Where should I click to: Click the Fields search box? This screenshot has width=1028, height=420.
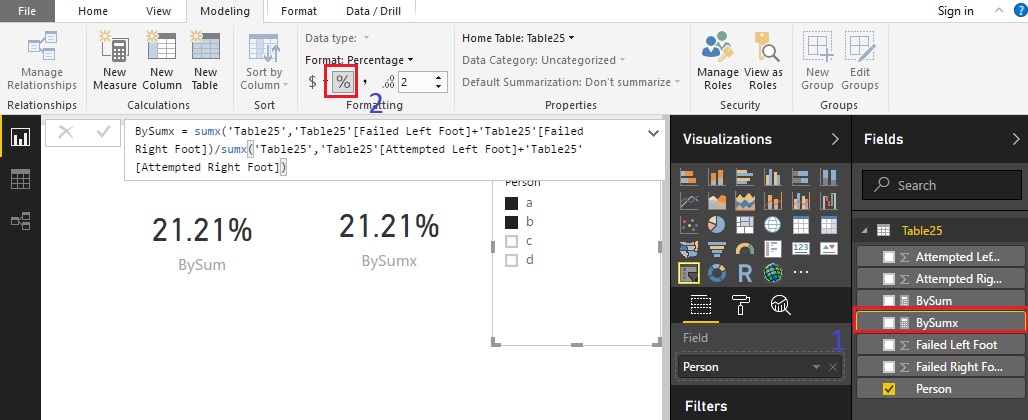click(x=941, y=185)
